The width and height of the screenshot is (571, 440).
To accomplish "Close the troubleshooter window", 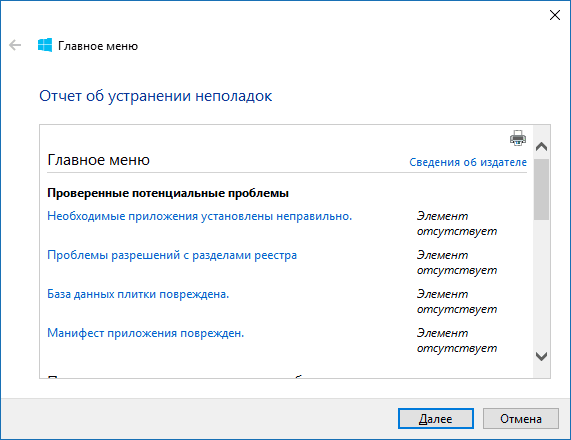I will pos(555,15).
